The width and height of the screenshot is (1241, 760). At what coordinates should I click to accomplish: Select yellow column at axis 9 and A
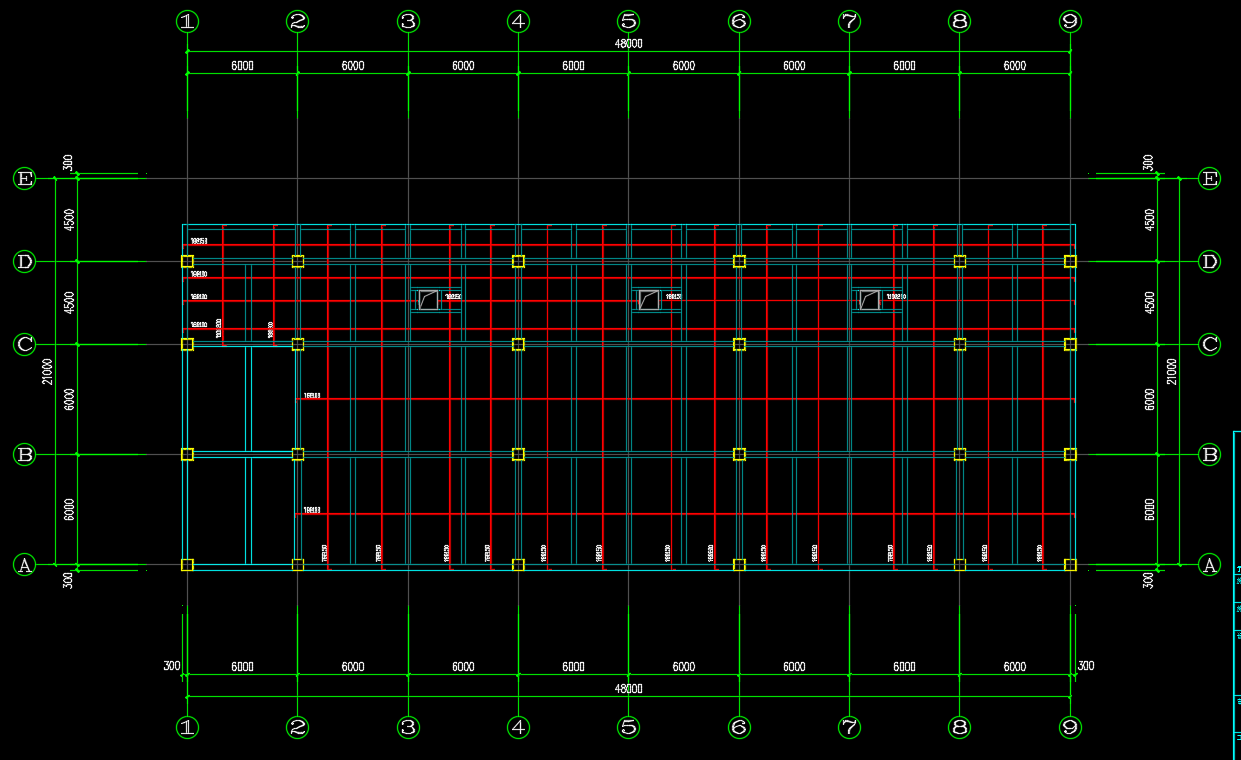pyautogui.click(x=1070, y=565)
